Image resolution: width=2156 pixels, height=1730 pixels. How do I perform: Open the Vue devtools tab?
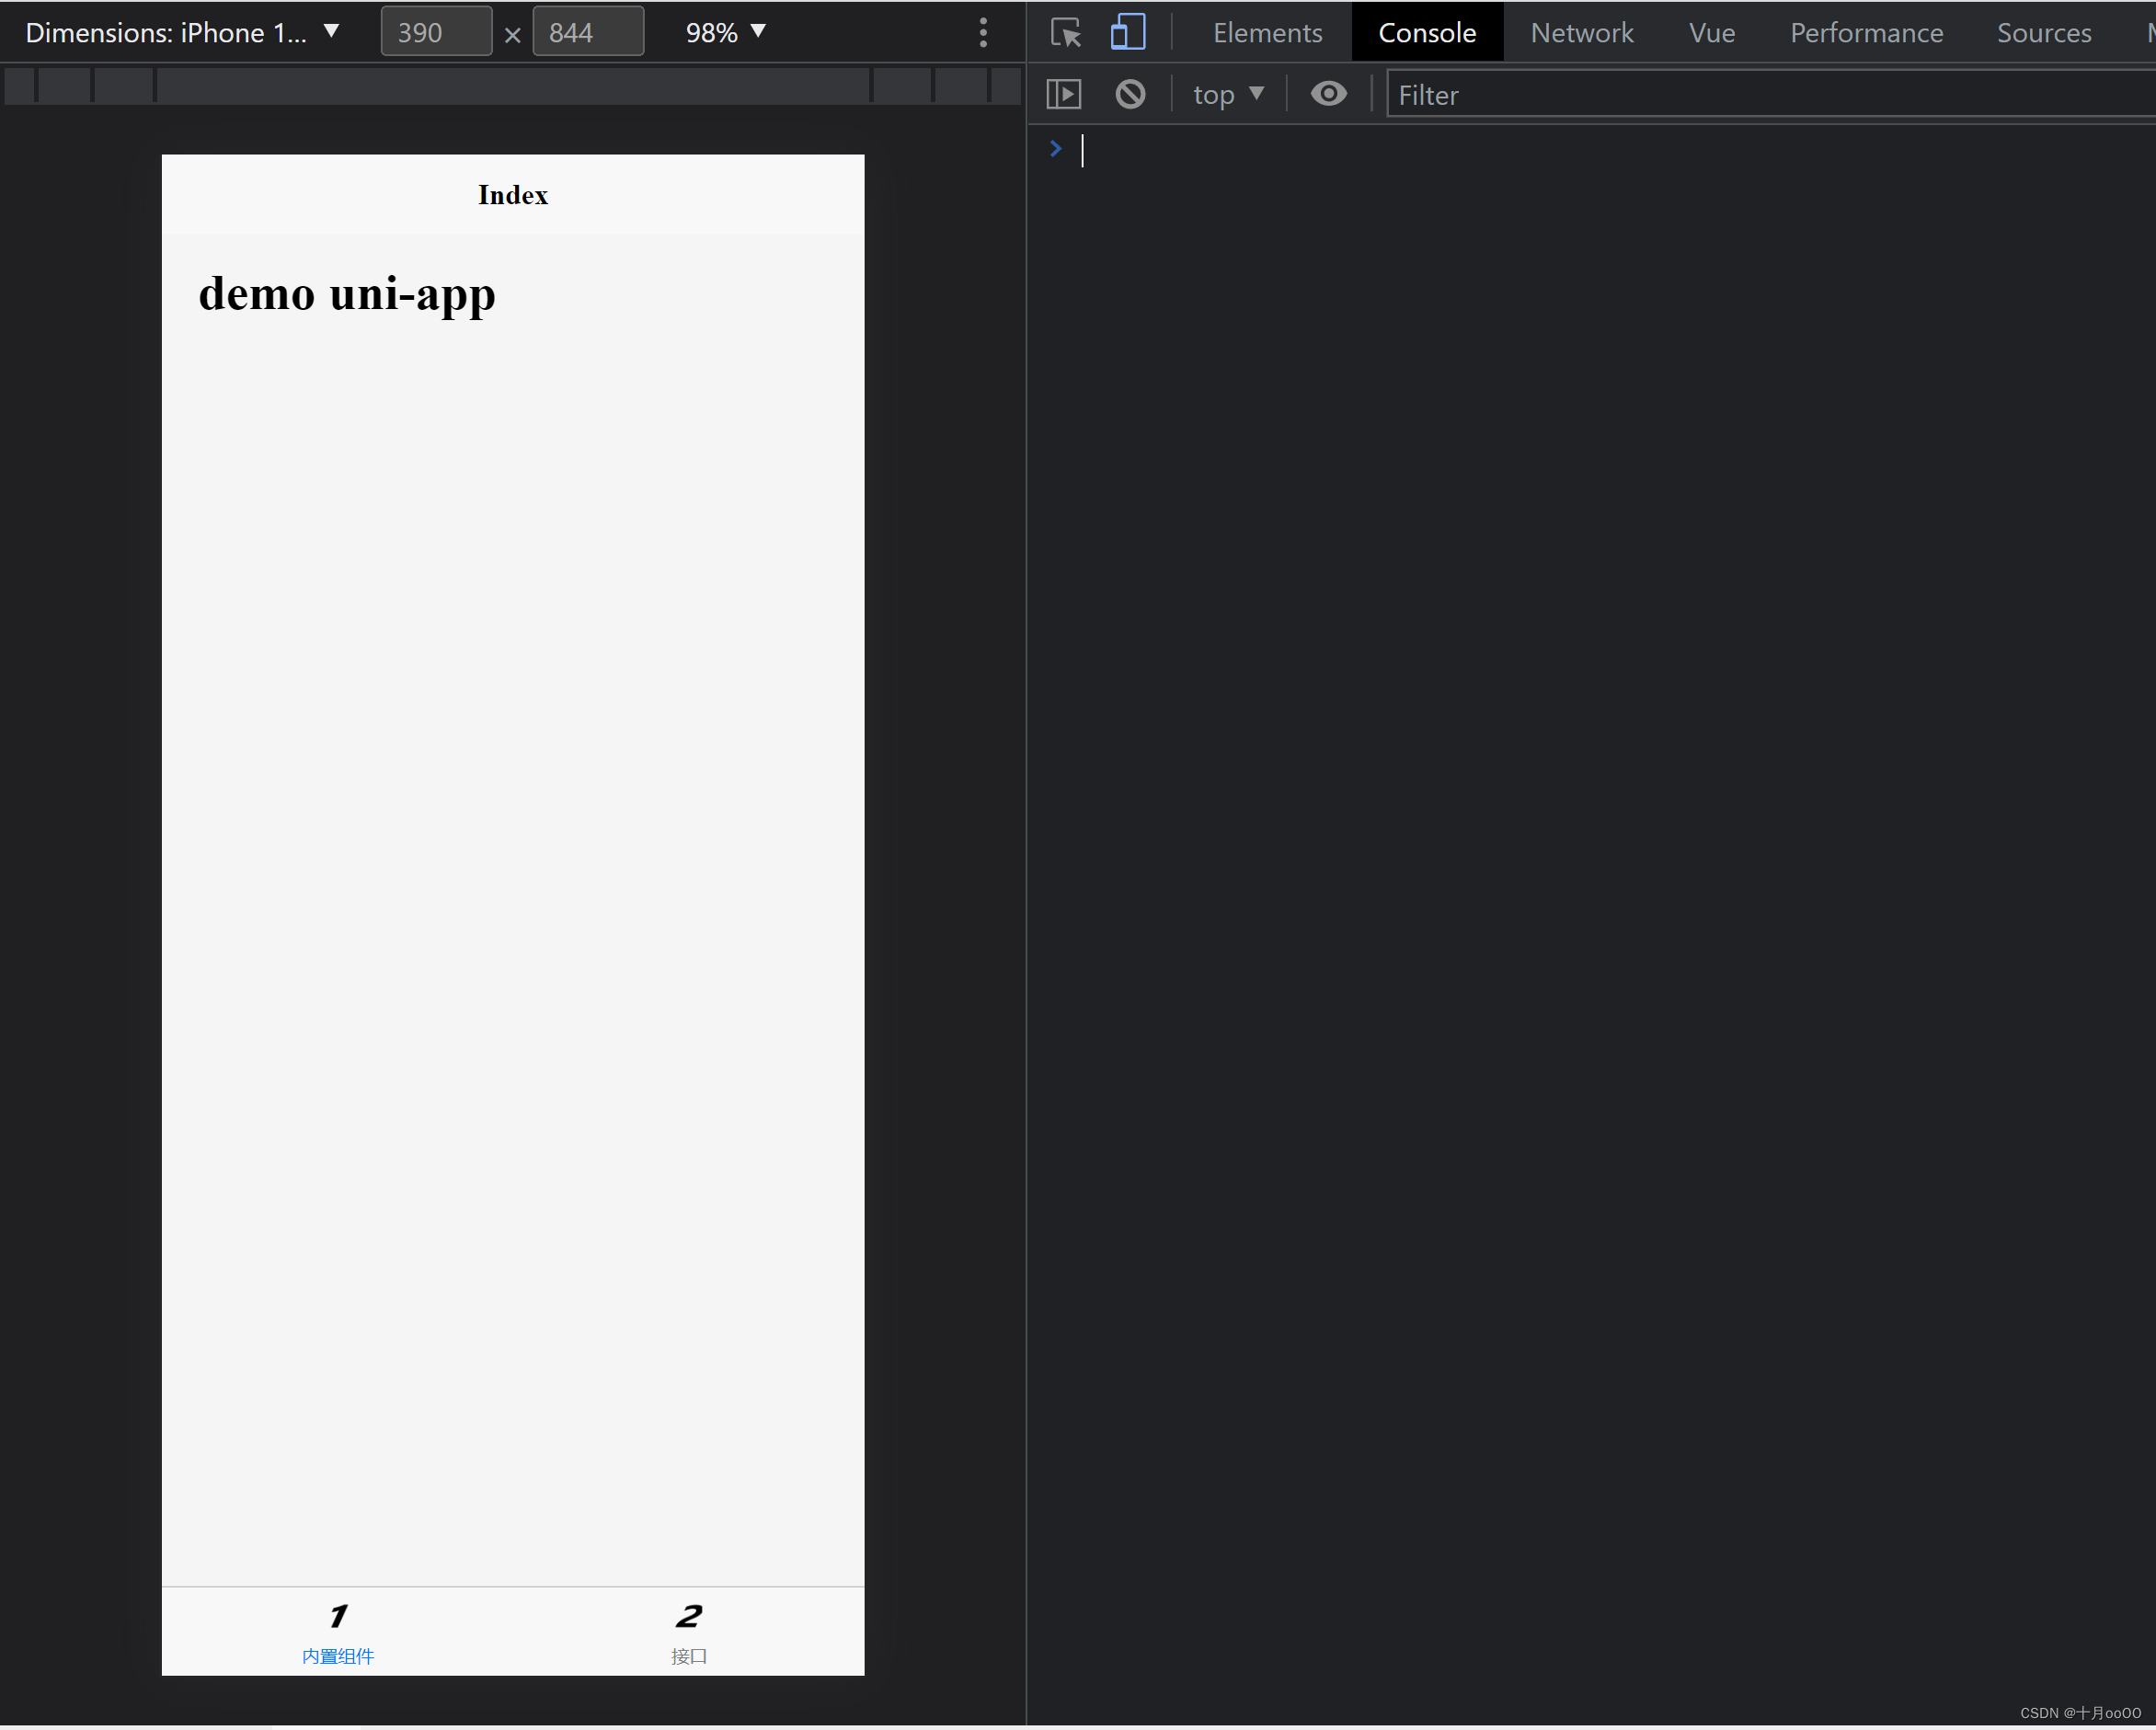pyautogui.click(x=1711, y=33)
